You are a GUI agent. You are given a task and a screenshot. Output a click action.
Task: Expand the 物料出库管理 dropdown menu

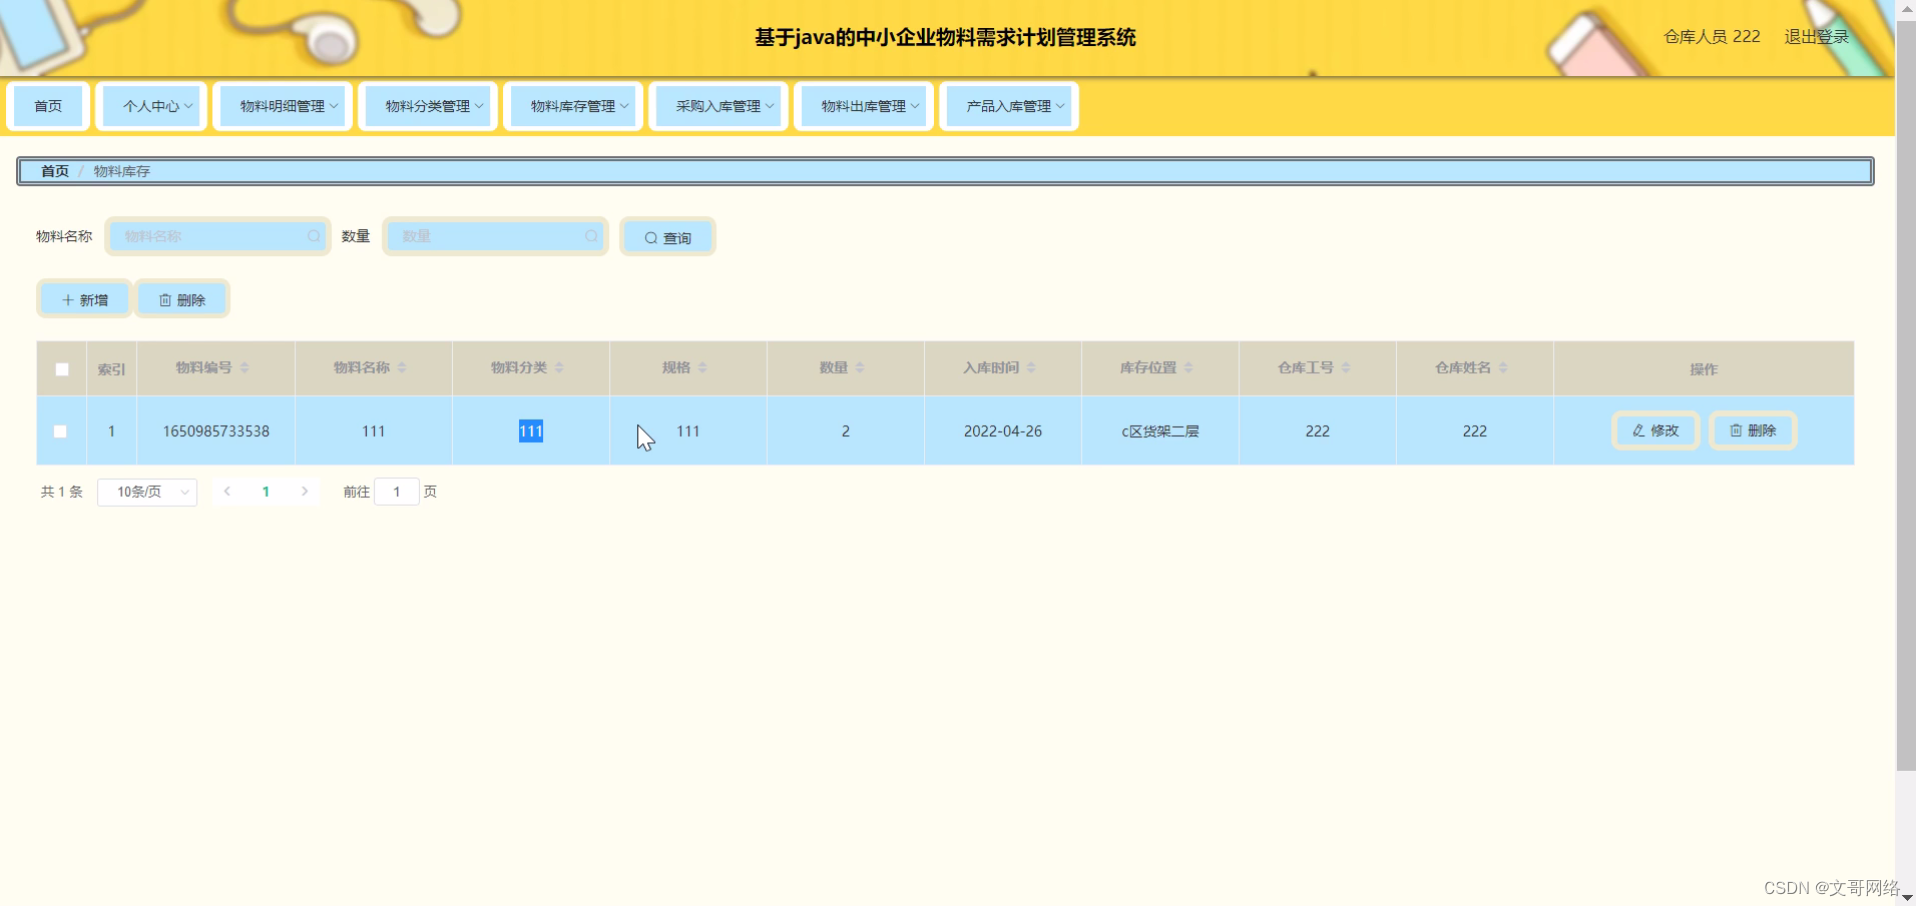tap(863, 105)
